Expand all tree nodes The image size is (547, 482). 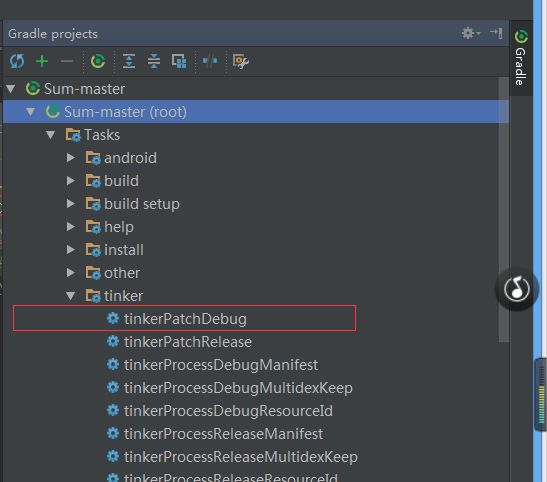pyautogui.click(x=129, y=61)
